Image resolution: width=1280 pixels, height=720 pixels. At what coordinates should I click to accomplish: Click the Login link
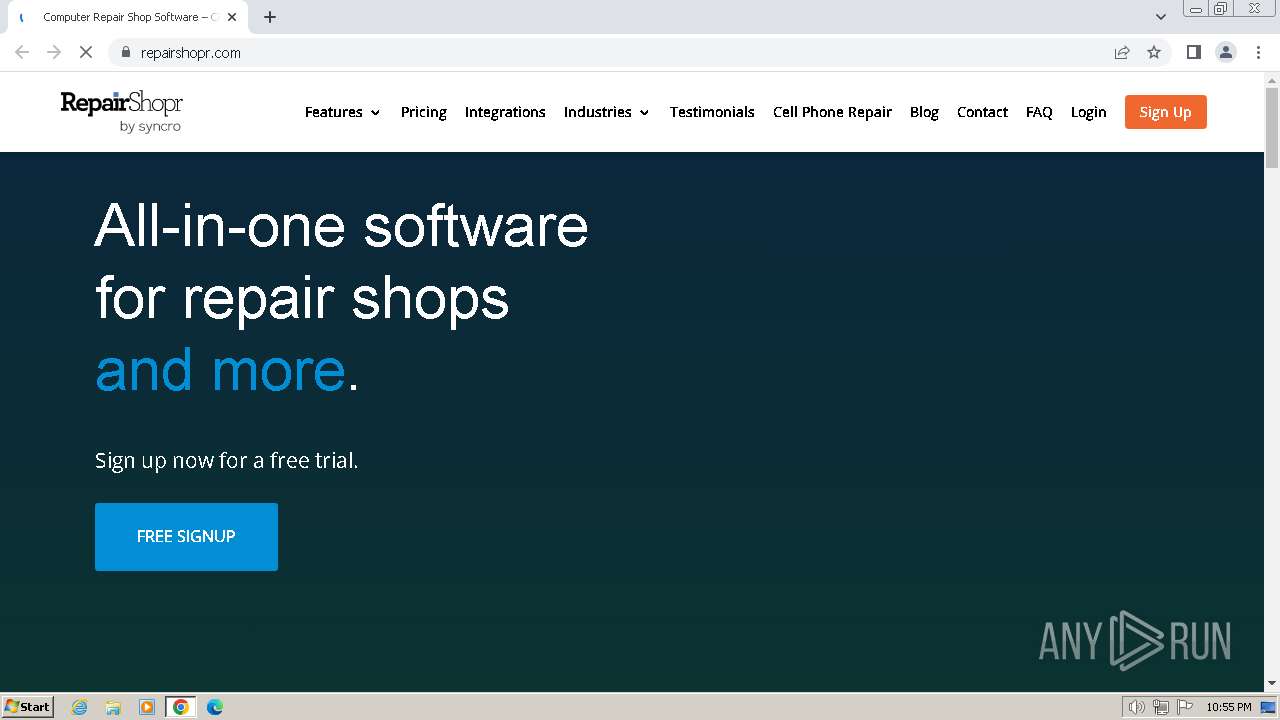1088,112
